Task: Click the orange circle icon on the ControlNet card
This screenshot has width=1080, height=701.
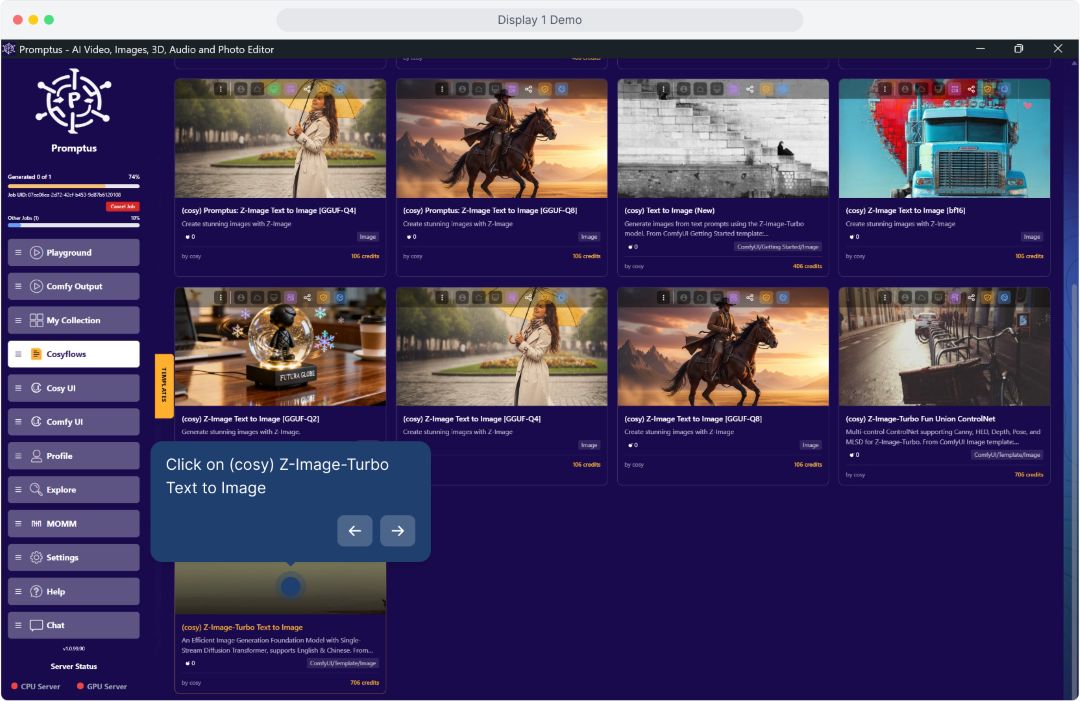Action: click(987, 298)
